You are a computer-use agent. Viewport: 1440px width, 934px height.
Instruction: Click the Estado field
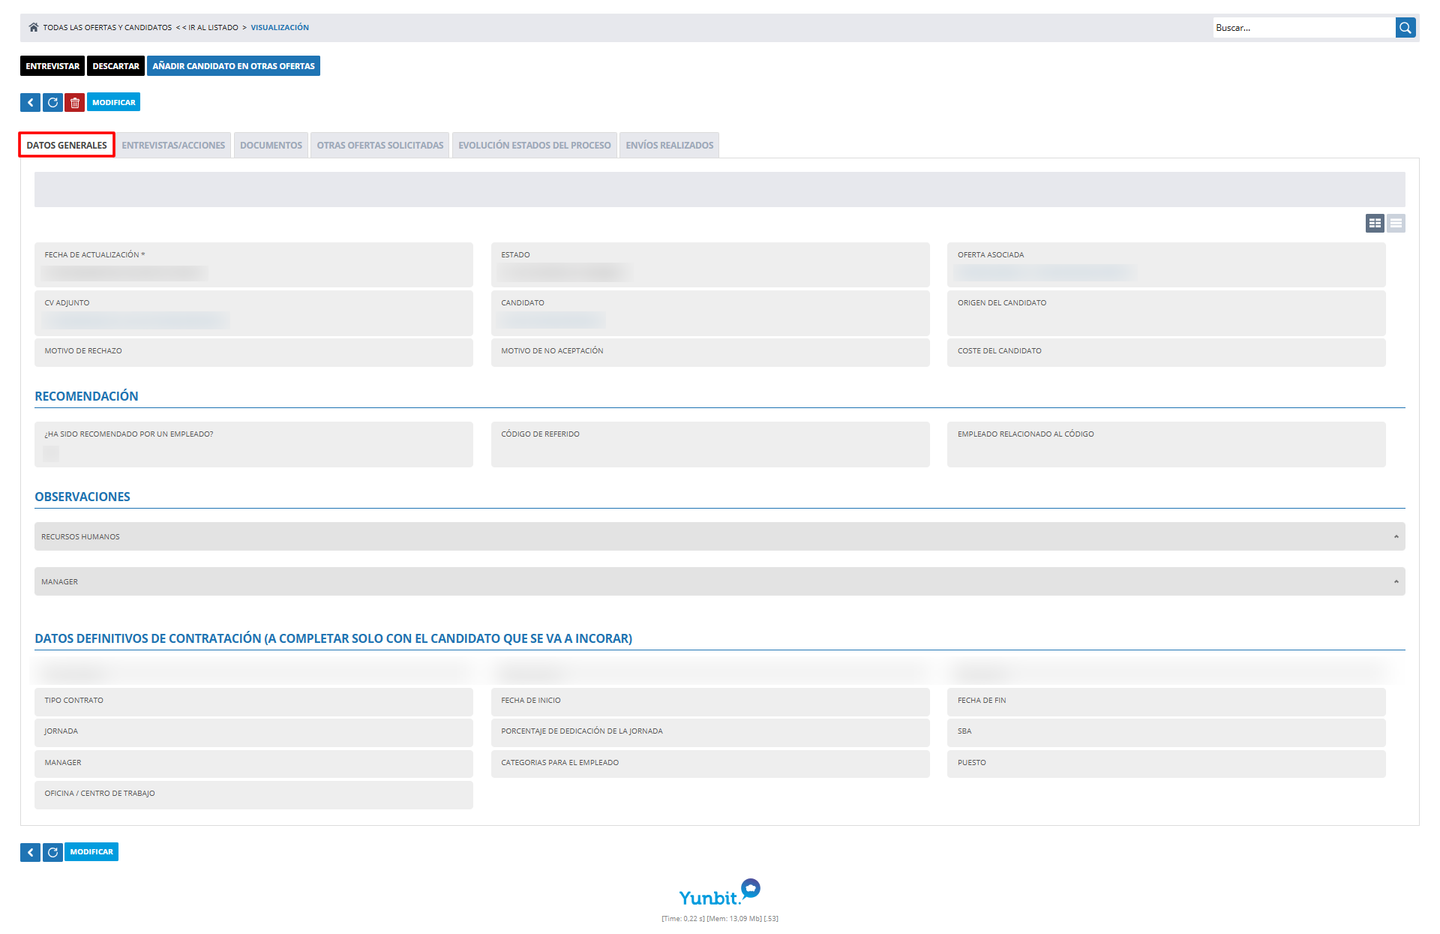710,265
